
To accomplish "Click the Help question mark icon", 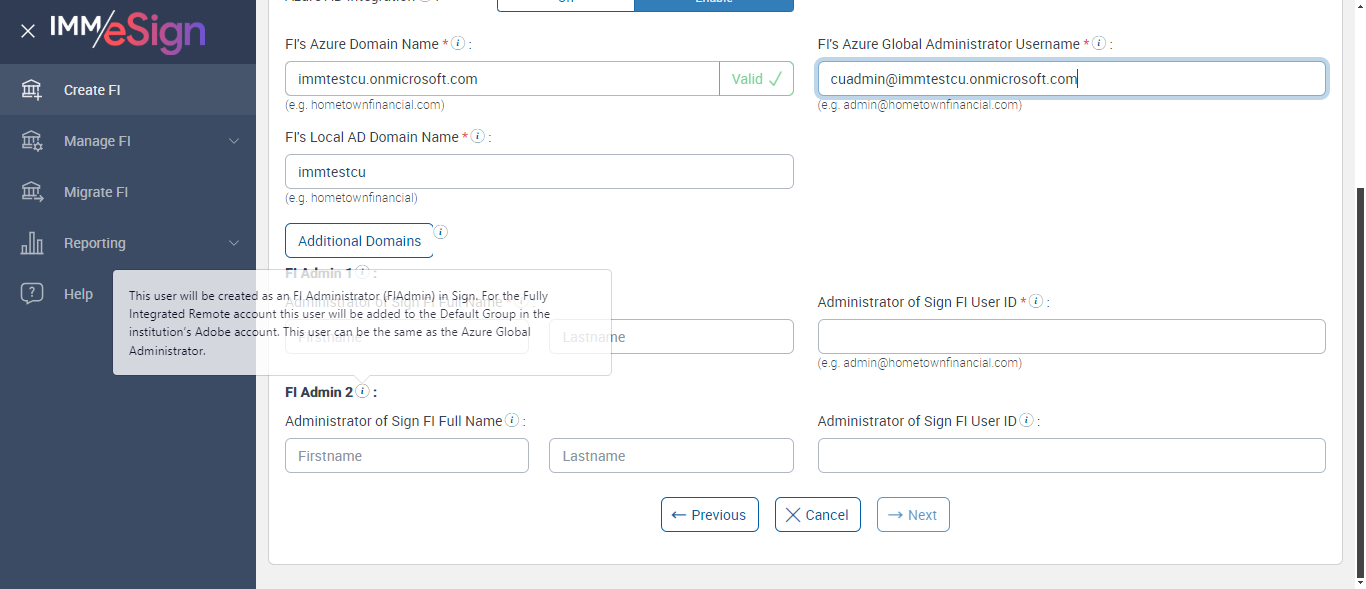I will [x=32, y=294].
